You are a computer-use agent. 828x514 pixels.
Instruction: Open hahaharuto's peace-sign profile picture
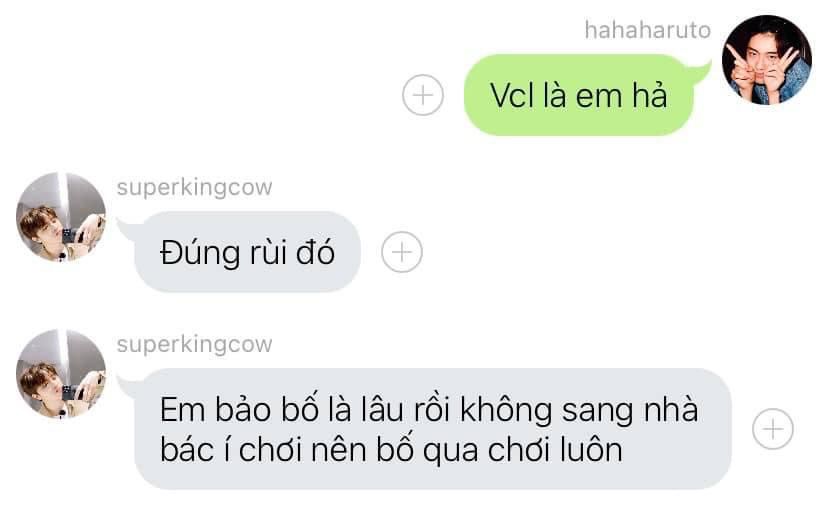click(x=766, y=60)
